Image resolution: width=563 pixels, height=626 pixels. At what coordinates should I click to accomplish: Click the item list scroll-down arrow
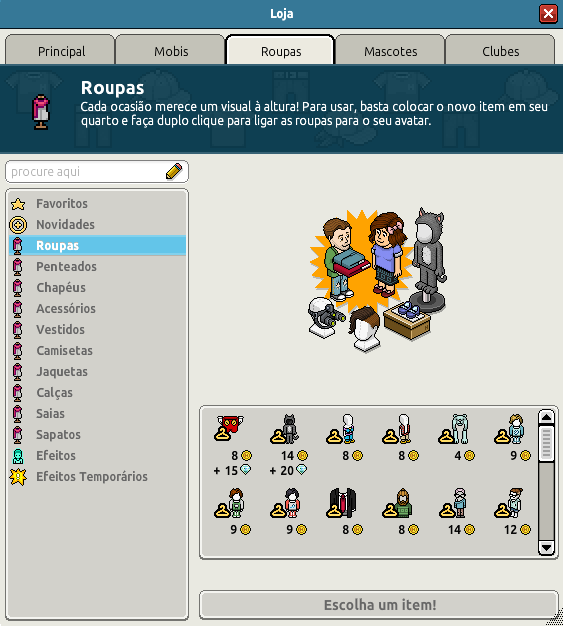(x=546, y=547)
